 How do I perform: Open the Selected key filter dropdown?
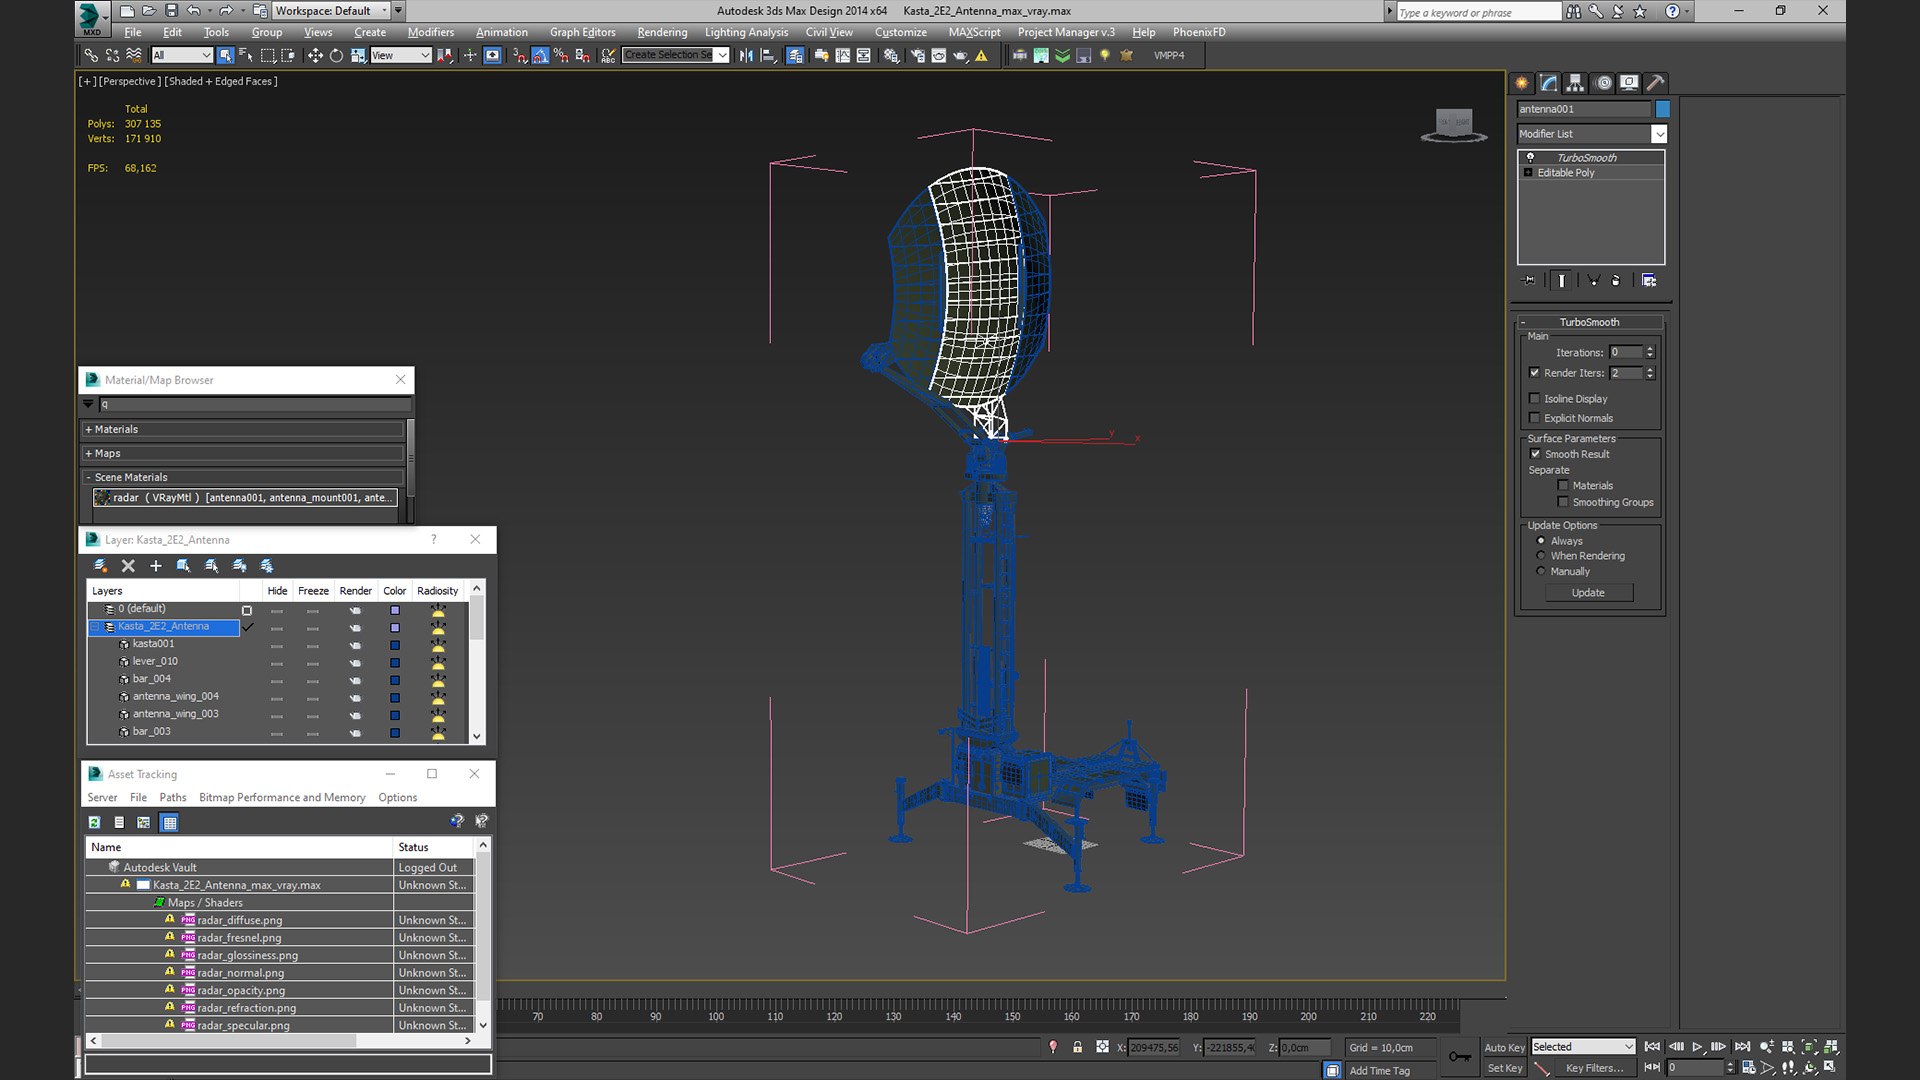pyautogui.click(x=1583, y=1047)
